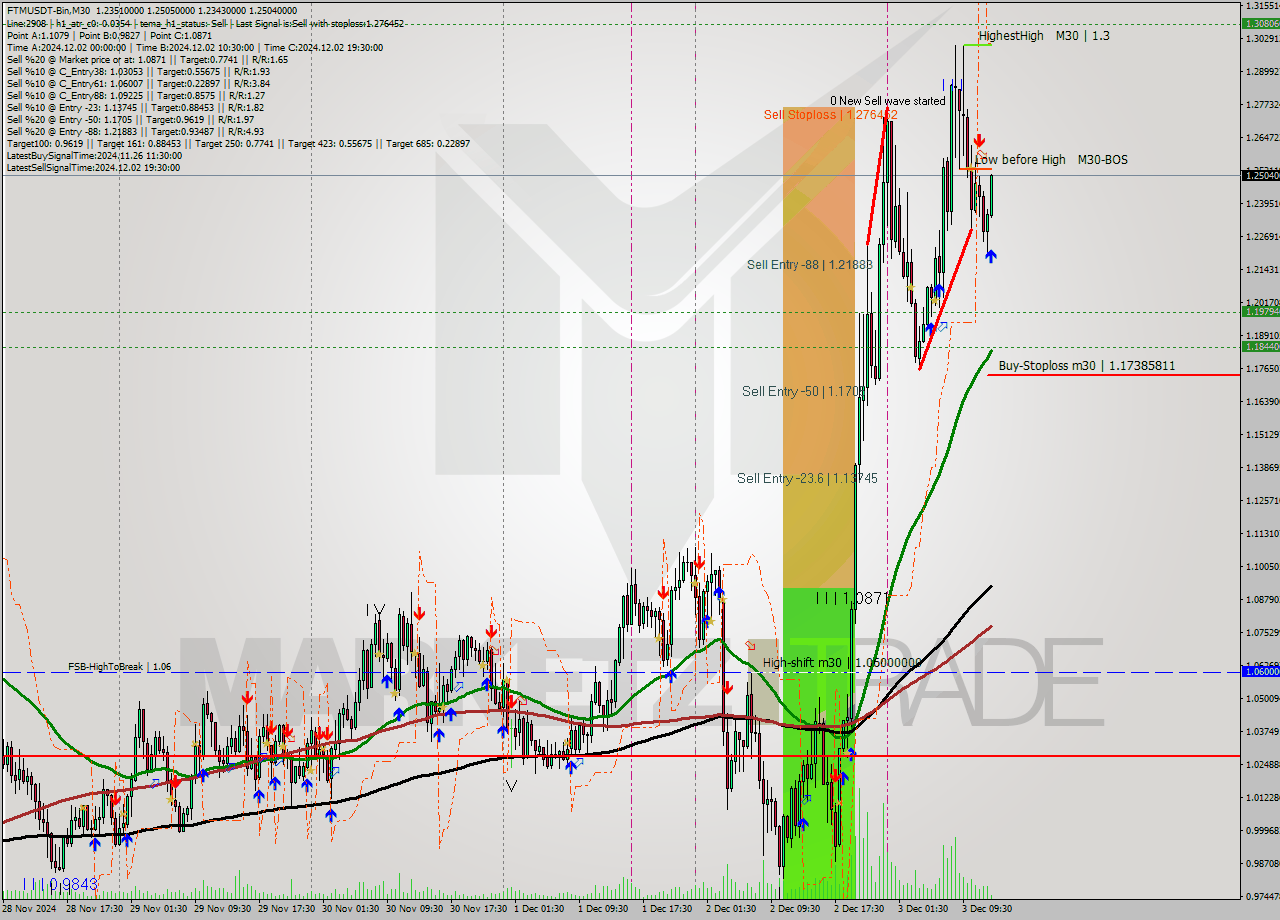Click the blue price tag 1.06000
This screenshot has height=920, width=1280.
click(x=1260, y=672)
